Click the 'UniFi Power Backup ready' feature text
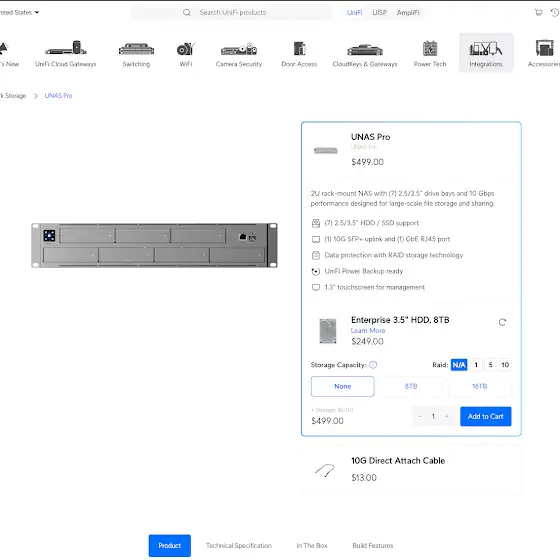This screenshot has height=560, width=560. (x=364, y=271)
